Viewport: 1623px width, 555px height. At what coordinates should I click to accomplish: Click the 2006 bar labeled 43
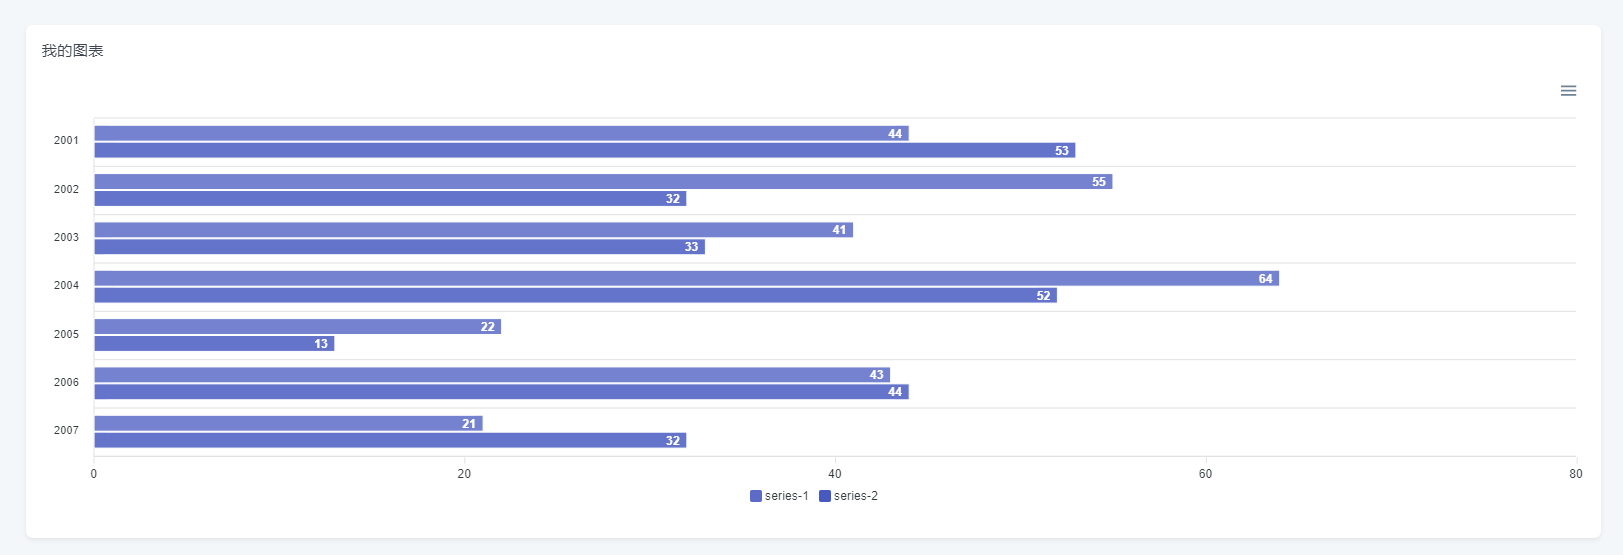click(x=491, y=375)
